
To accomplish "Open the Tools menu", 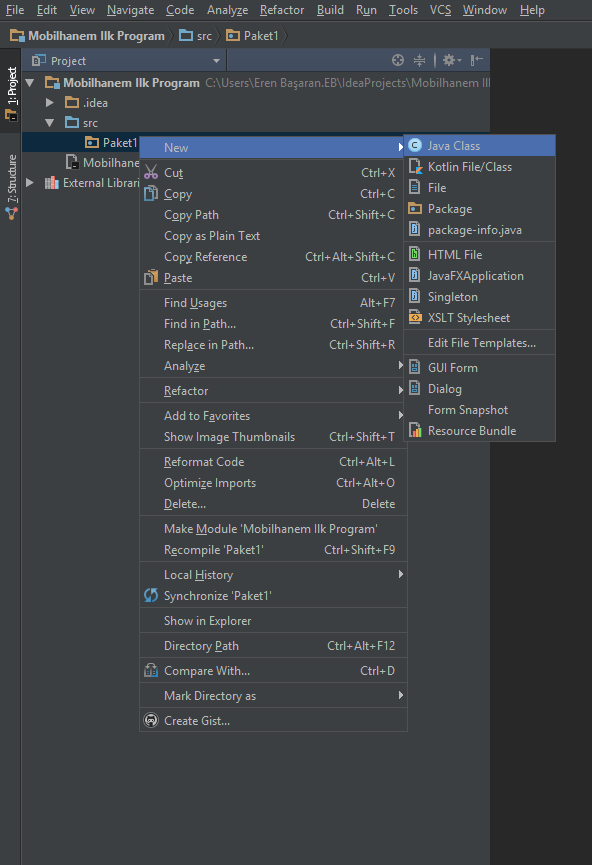I will click(x=403, y=10).
